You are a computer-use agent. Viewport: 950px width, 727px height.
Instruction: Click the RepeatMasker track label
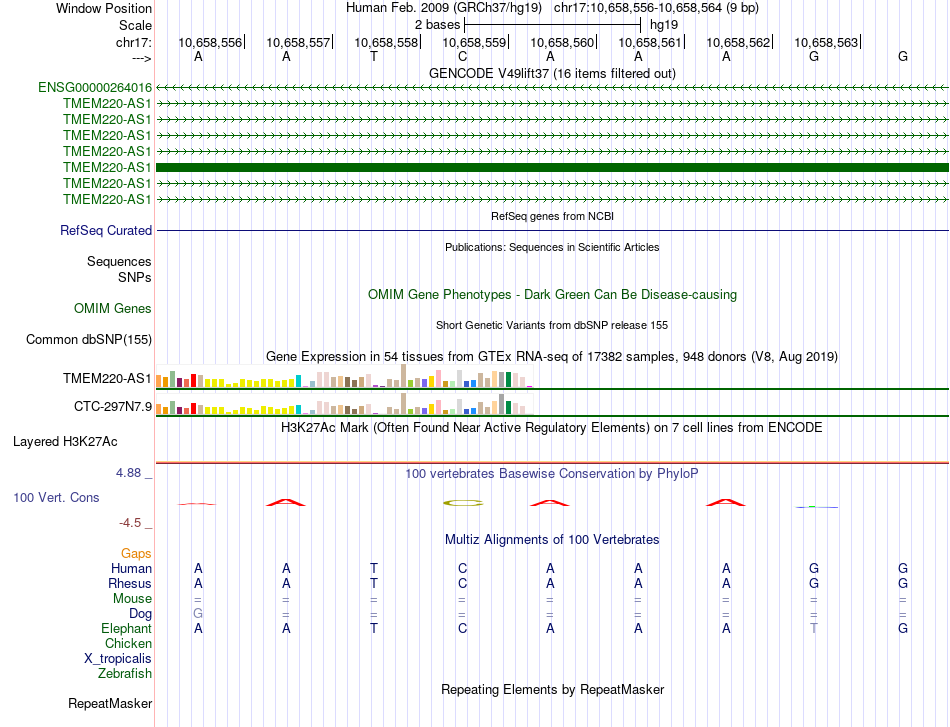click(x=110, y=703)
